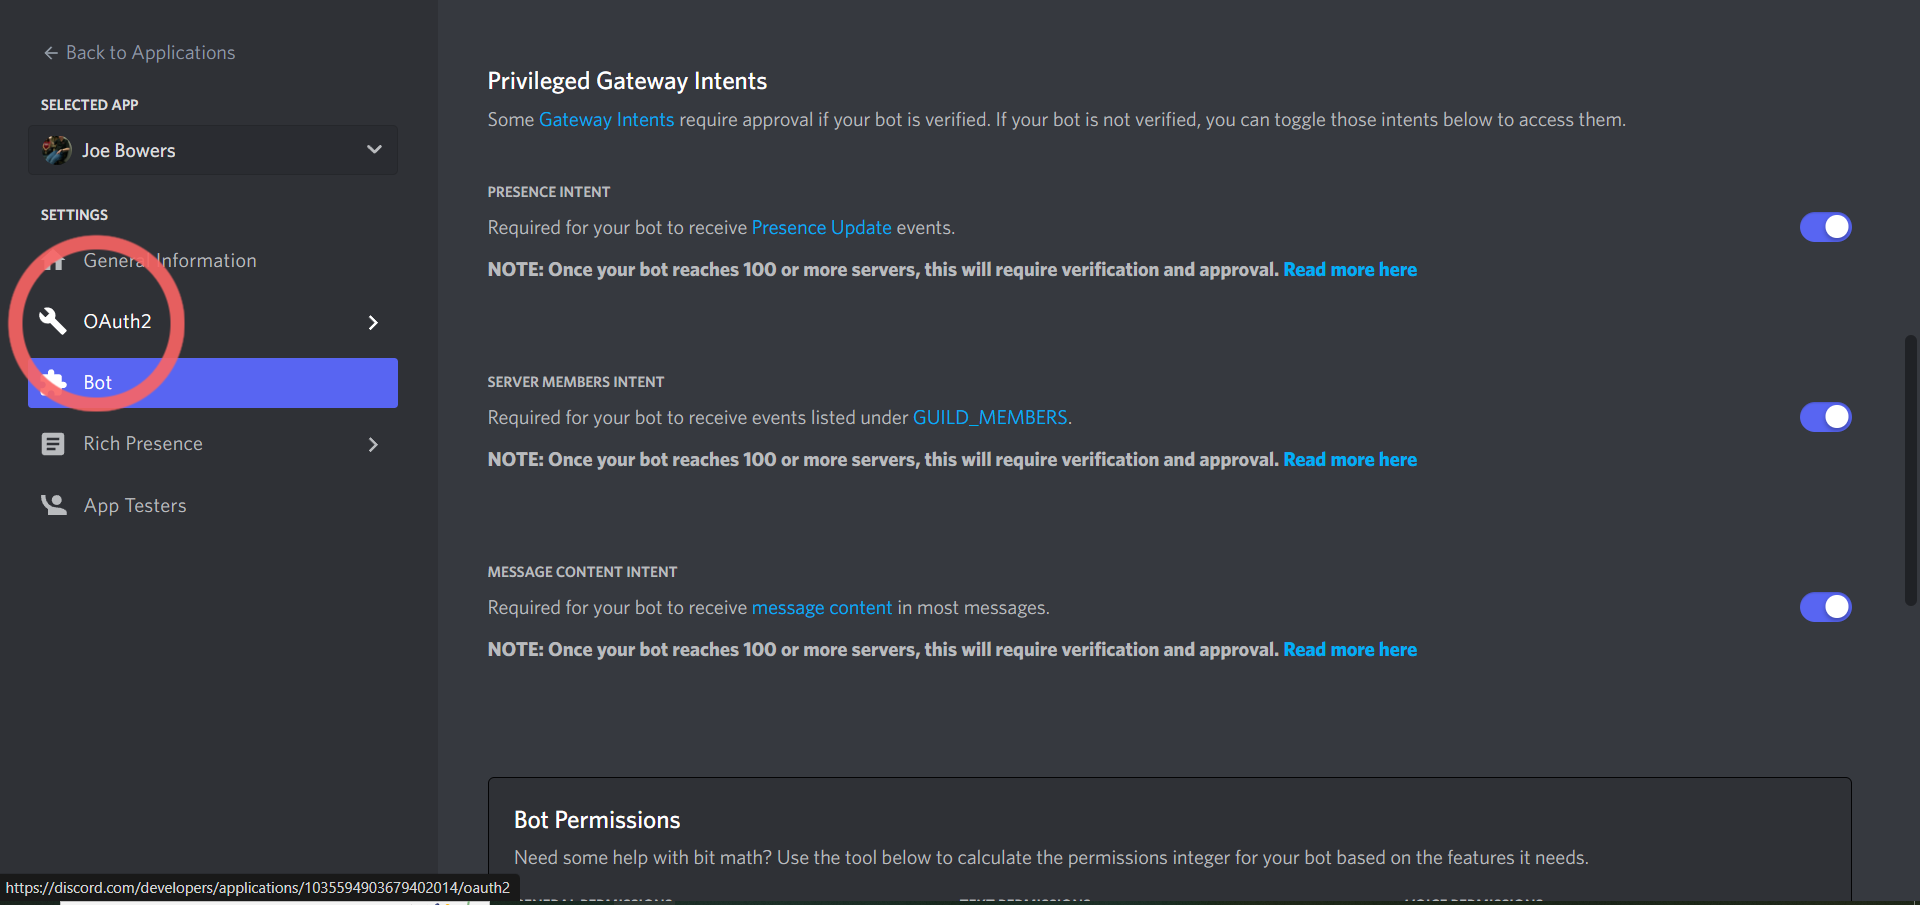Click the vertical page scrollbar
The width and height of the screenshot is (1920, 905).
(x=1911, y=470)
